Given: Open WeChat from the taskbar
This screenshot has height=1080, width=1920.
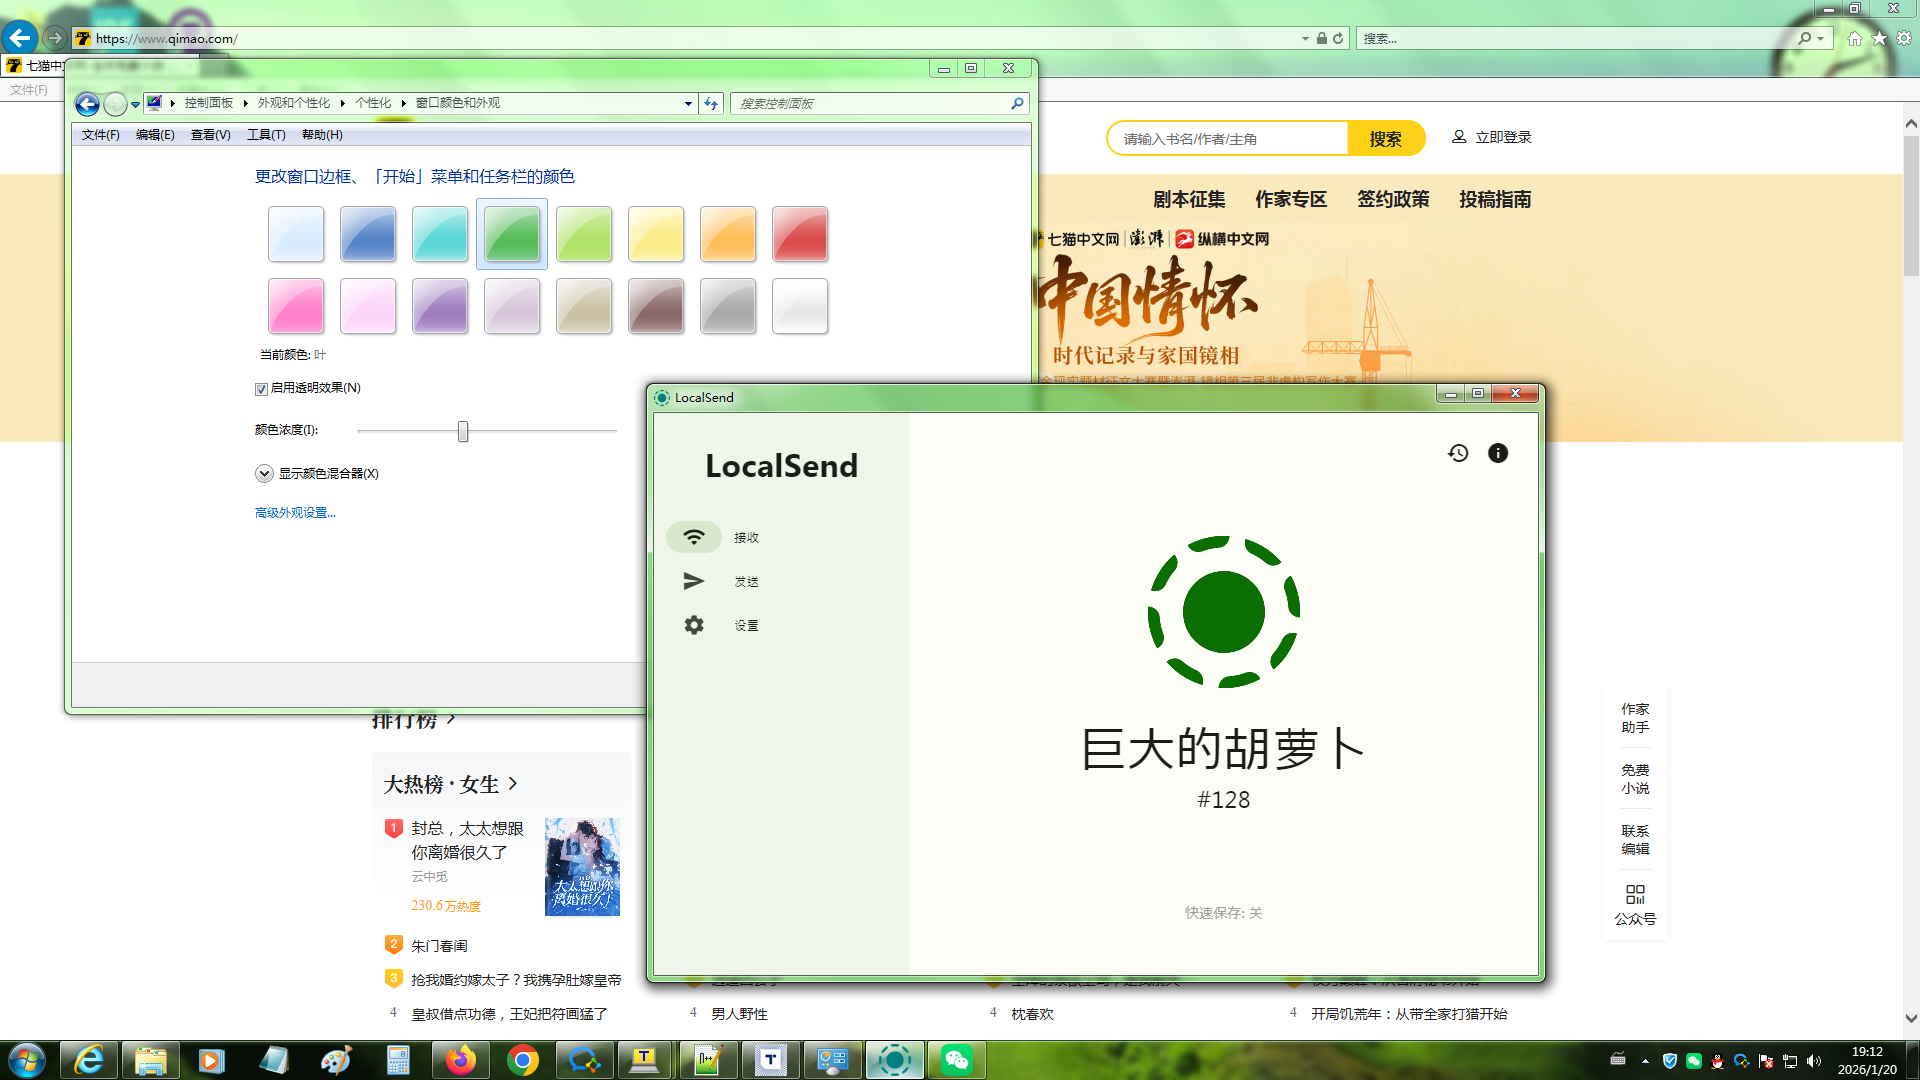Looking at the screenshot, I should click(957, 1060).
